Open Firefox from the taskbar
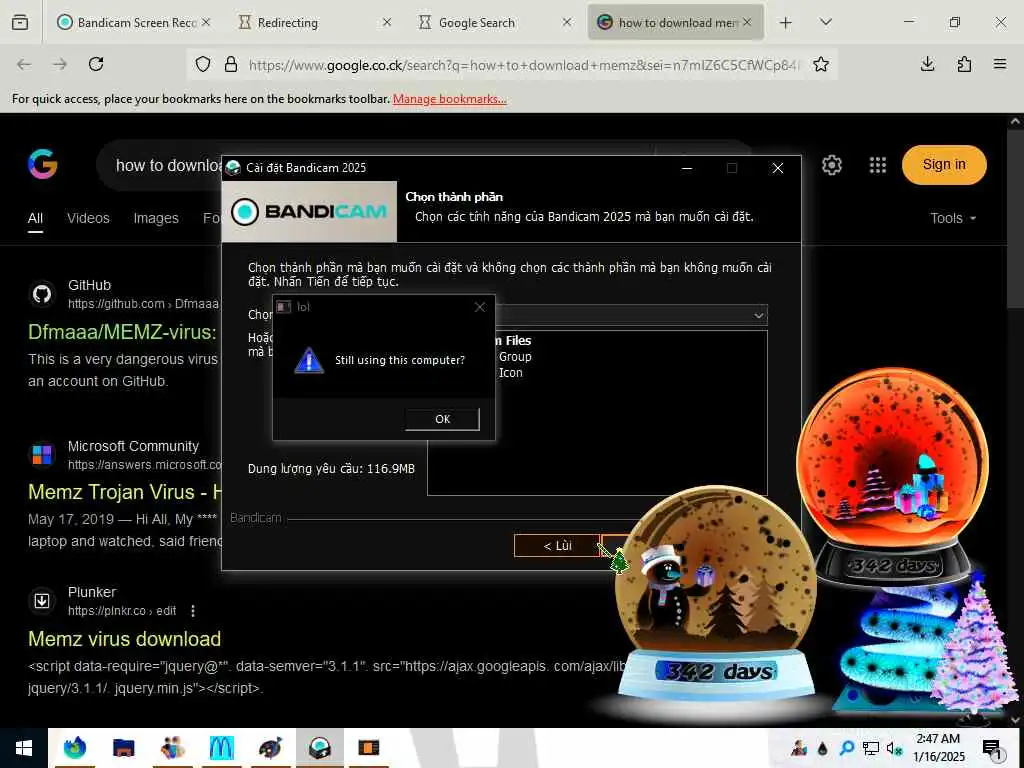Viewport: 1024px width, 768px height. [74, 748]
